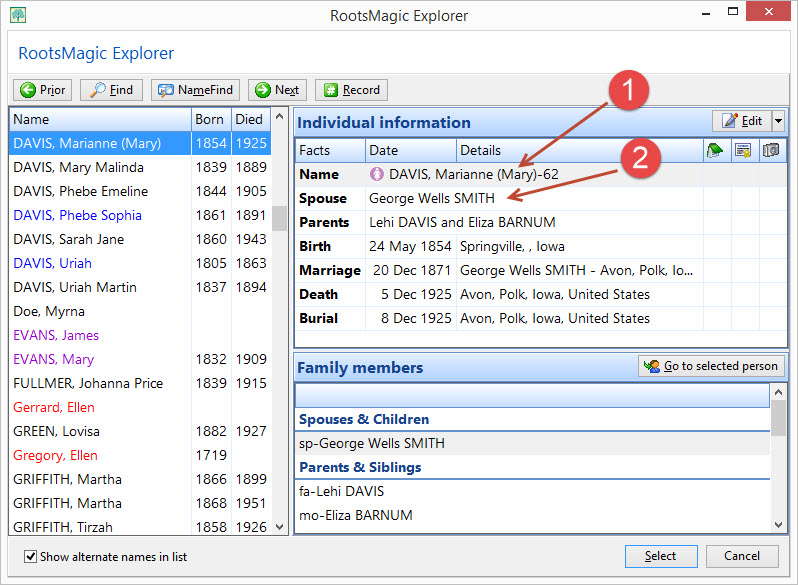Image resolution: width=798 pixels, height=585 pixels.
Task: Sort list by the Name column header
Action: (100, 119)
